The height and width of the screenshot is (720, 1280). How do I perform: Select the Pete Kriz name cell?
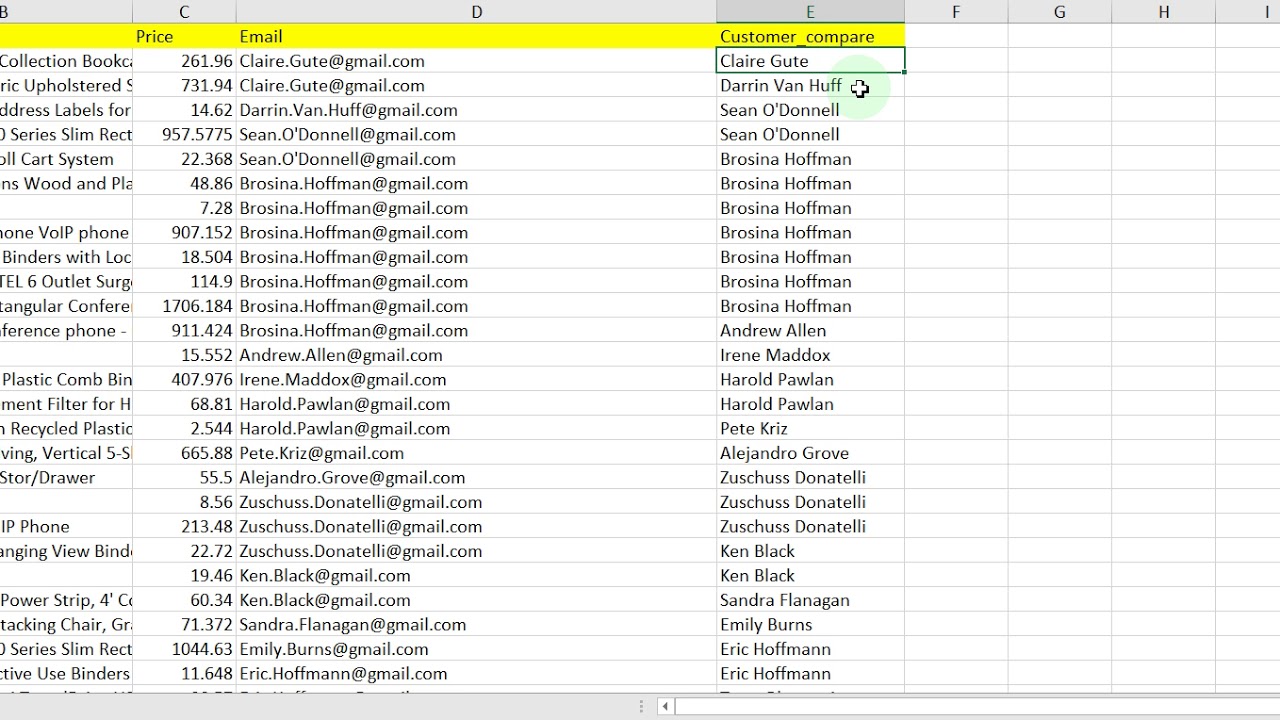pyautogui.click(x=810, y=429)
